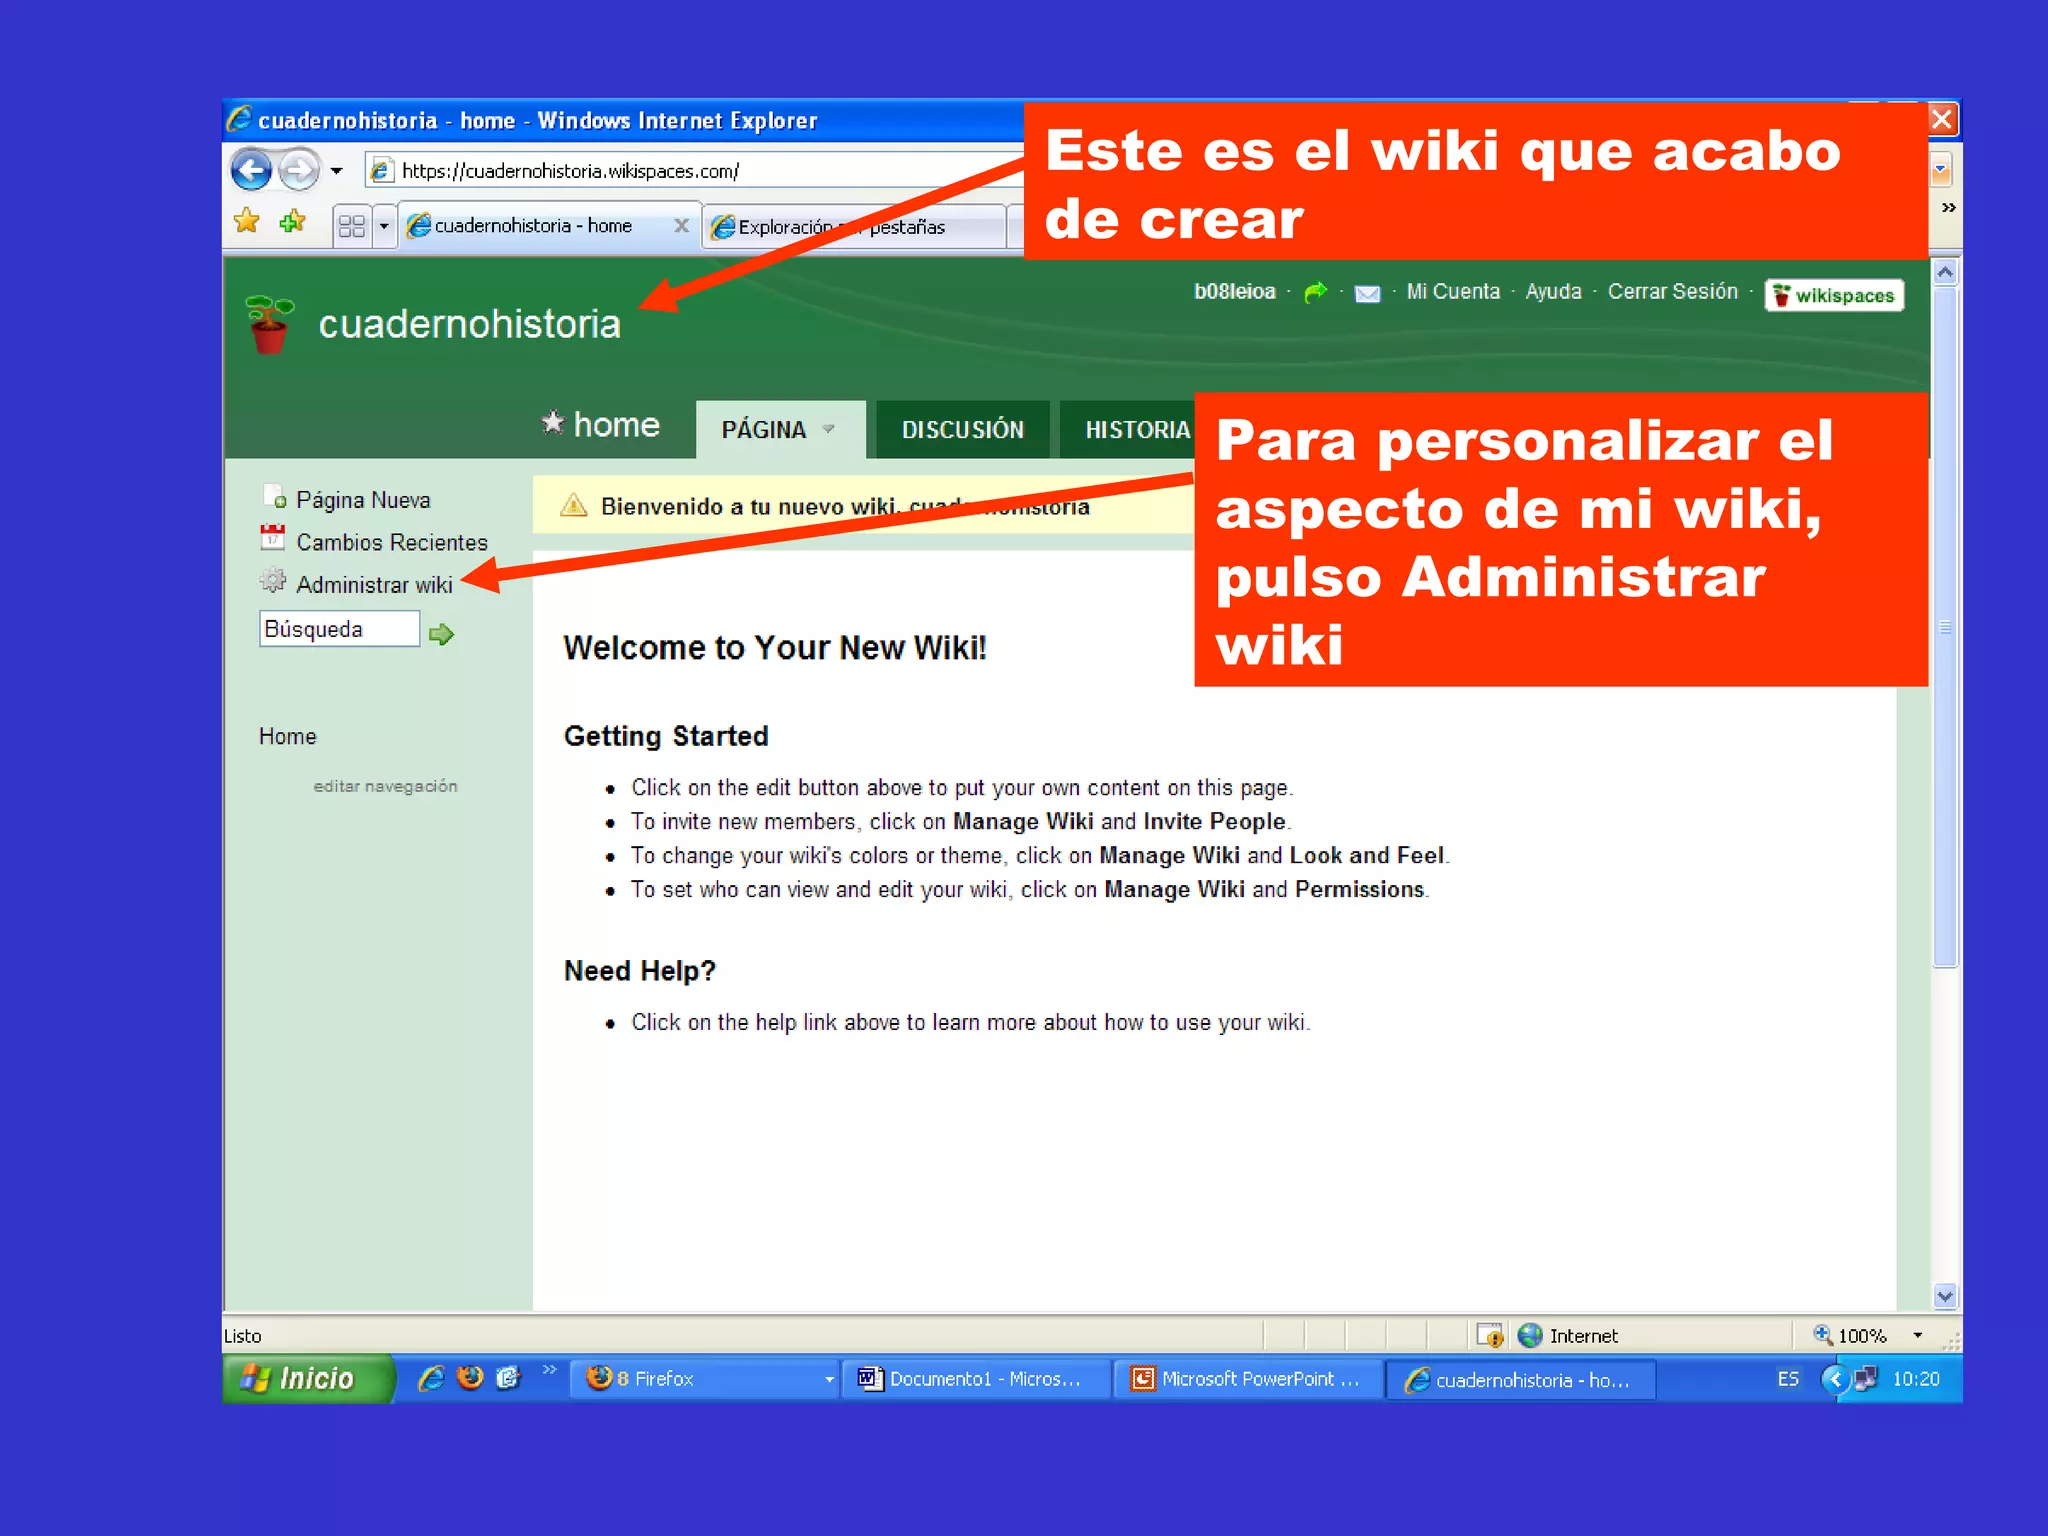This screenshot has width=2048, height=1536.
Task: Click editar navegación link
Action: [x=385, y=786]
